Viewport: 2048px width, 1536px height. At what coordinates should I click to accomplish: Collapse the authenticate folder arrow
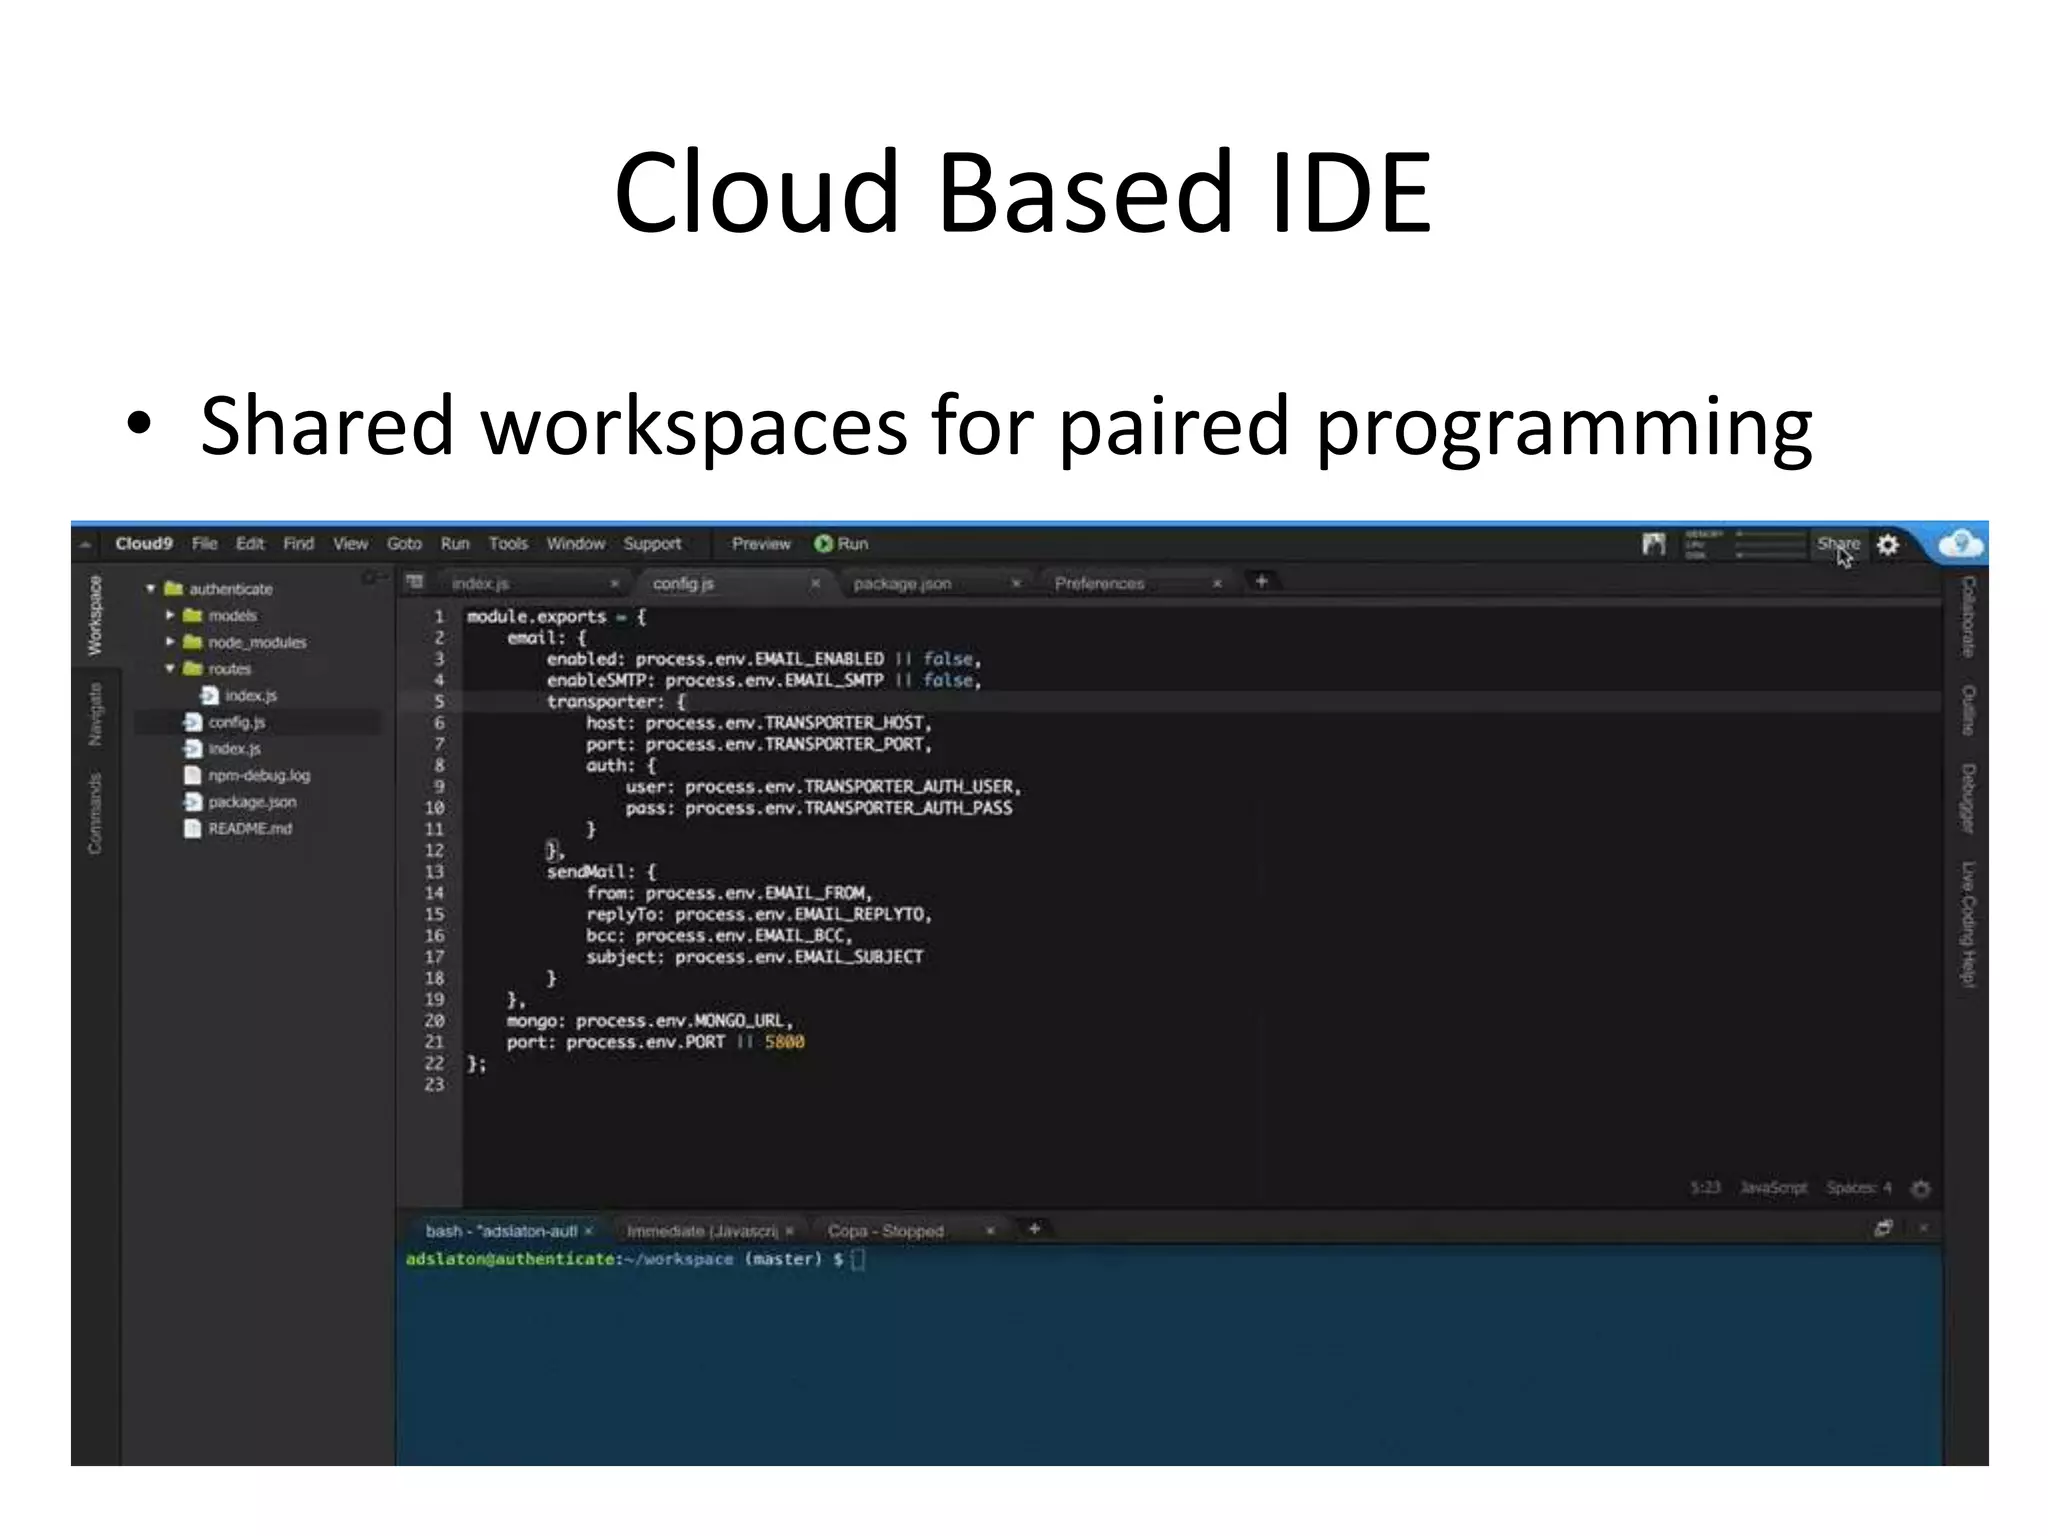coord(150,589)
